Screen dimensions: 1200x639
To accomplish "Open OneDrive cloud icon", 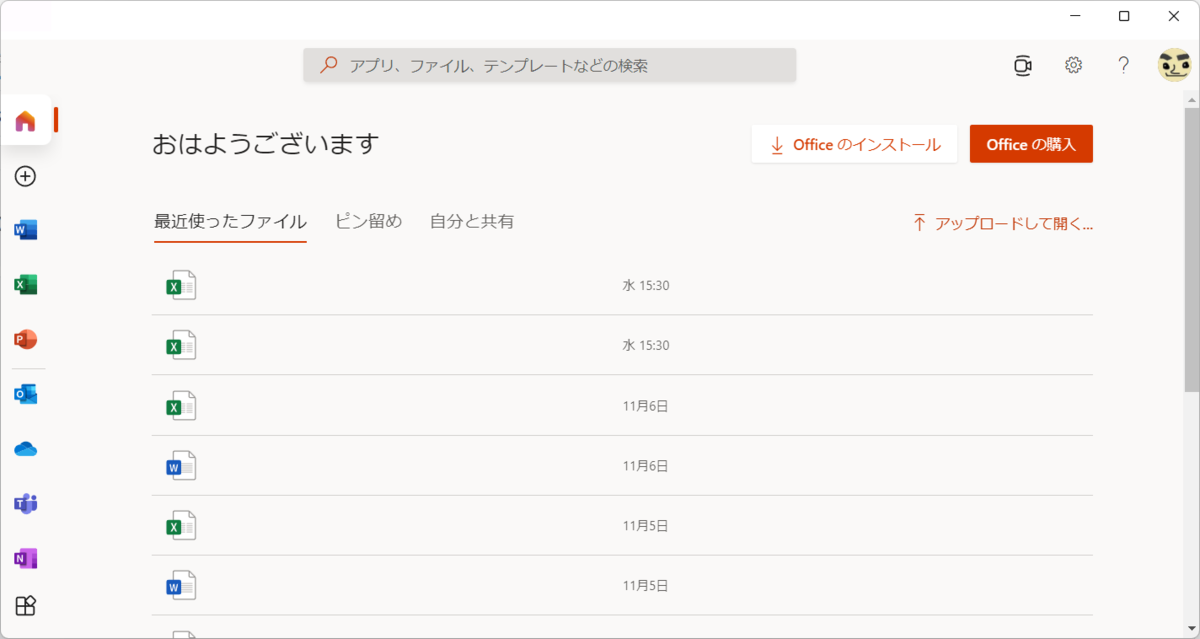I will click(x=26, y=449).
